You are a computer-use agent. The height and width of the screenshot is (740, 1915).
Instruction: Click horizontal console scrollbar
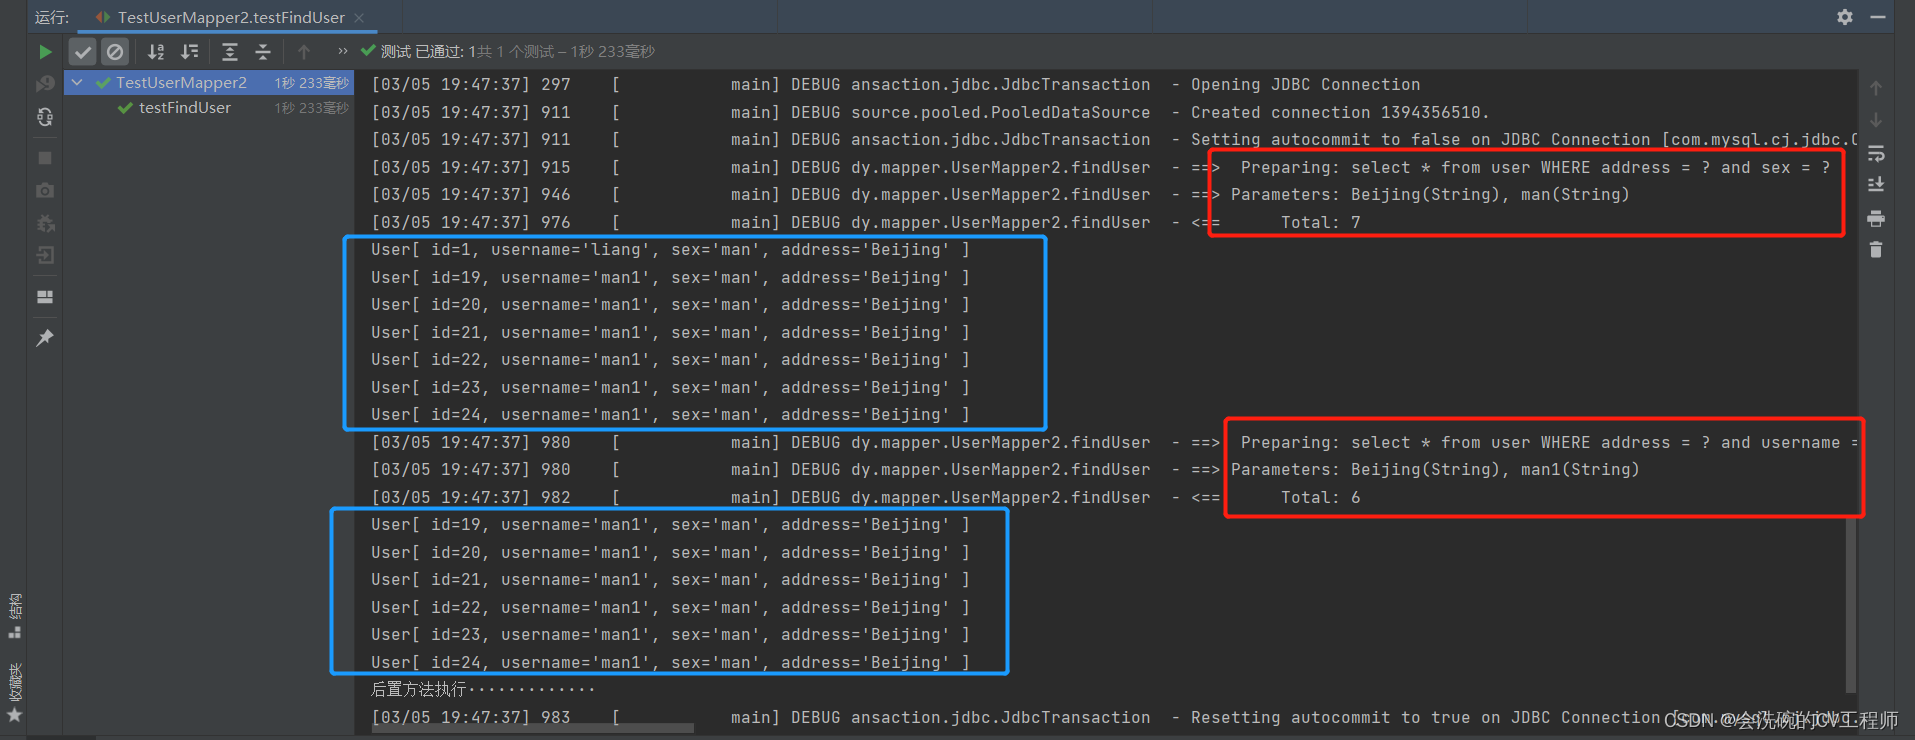click(533, 728)
